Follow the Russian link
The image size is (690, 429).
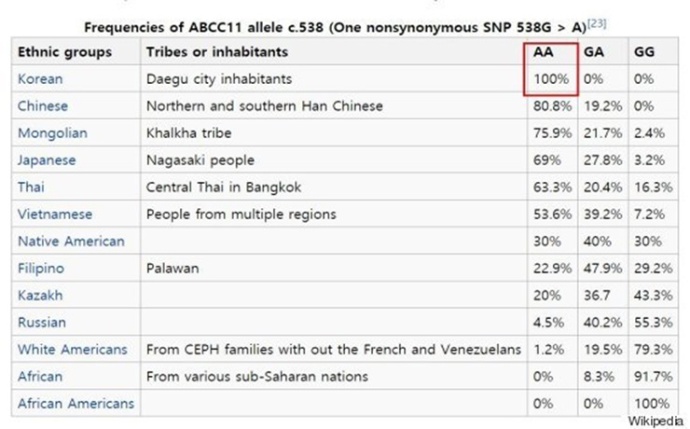(x=41, y=322)
